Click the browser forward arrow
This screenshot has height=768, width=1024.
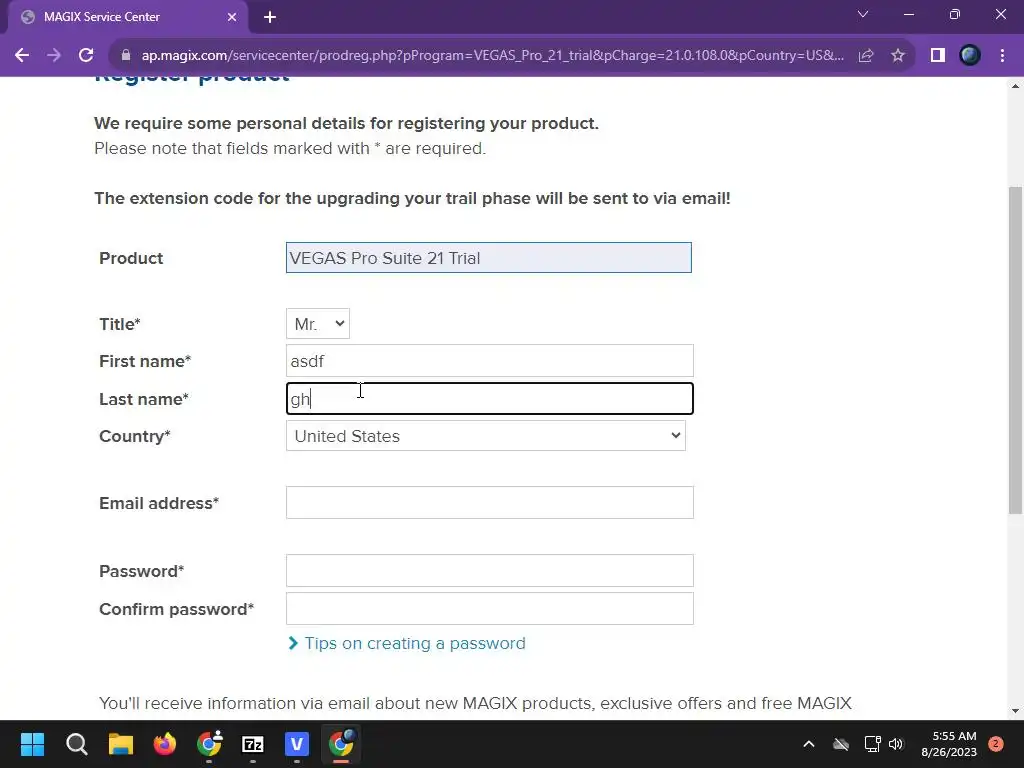point(54,56)
